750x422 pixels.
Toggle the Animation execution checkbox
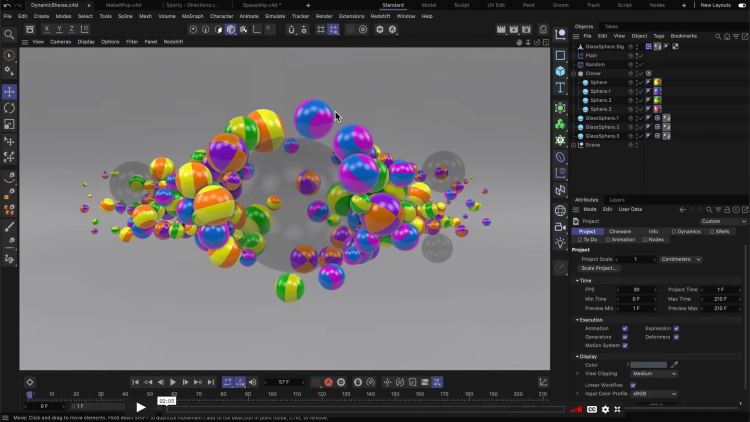[x=625, y=329]
